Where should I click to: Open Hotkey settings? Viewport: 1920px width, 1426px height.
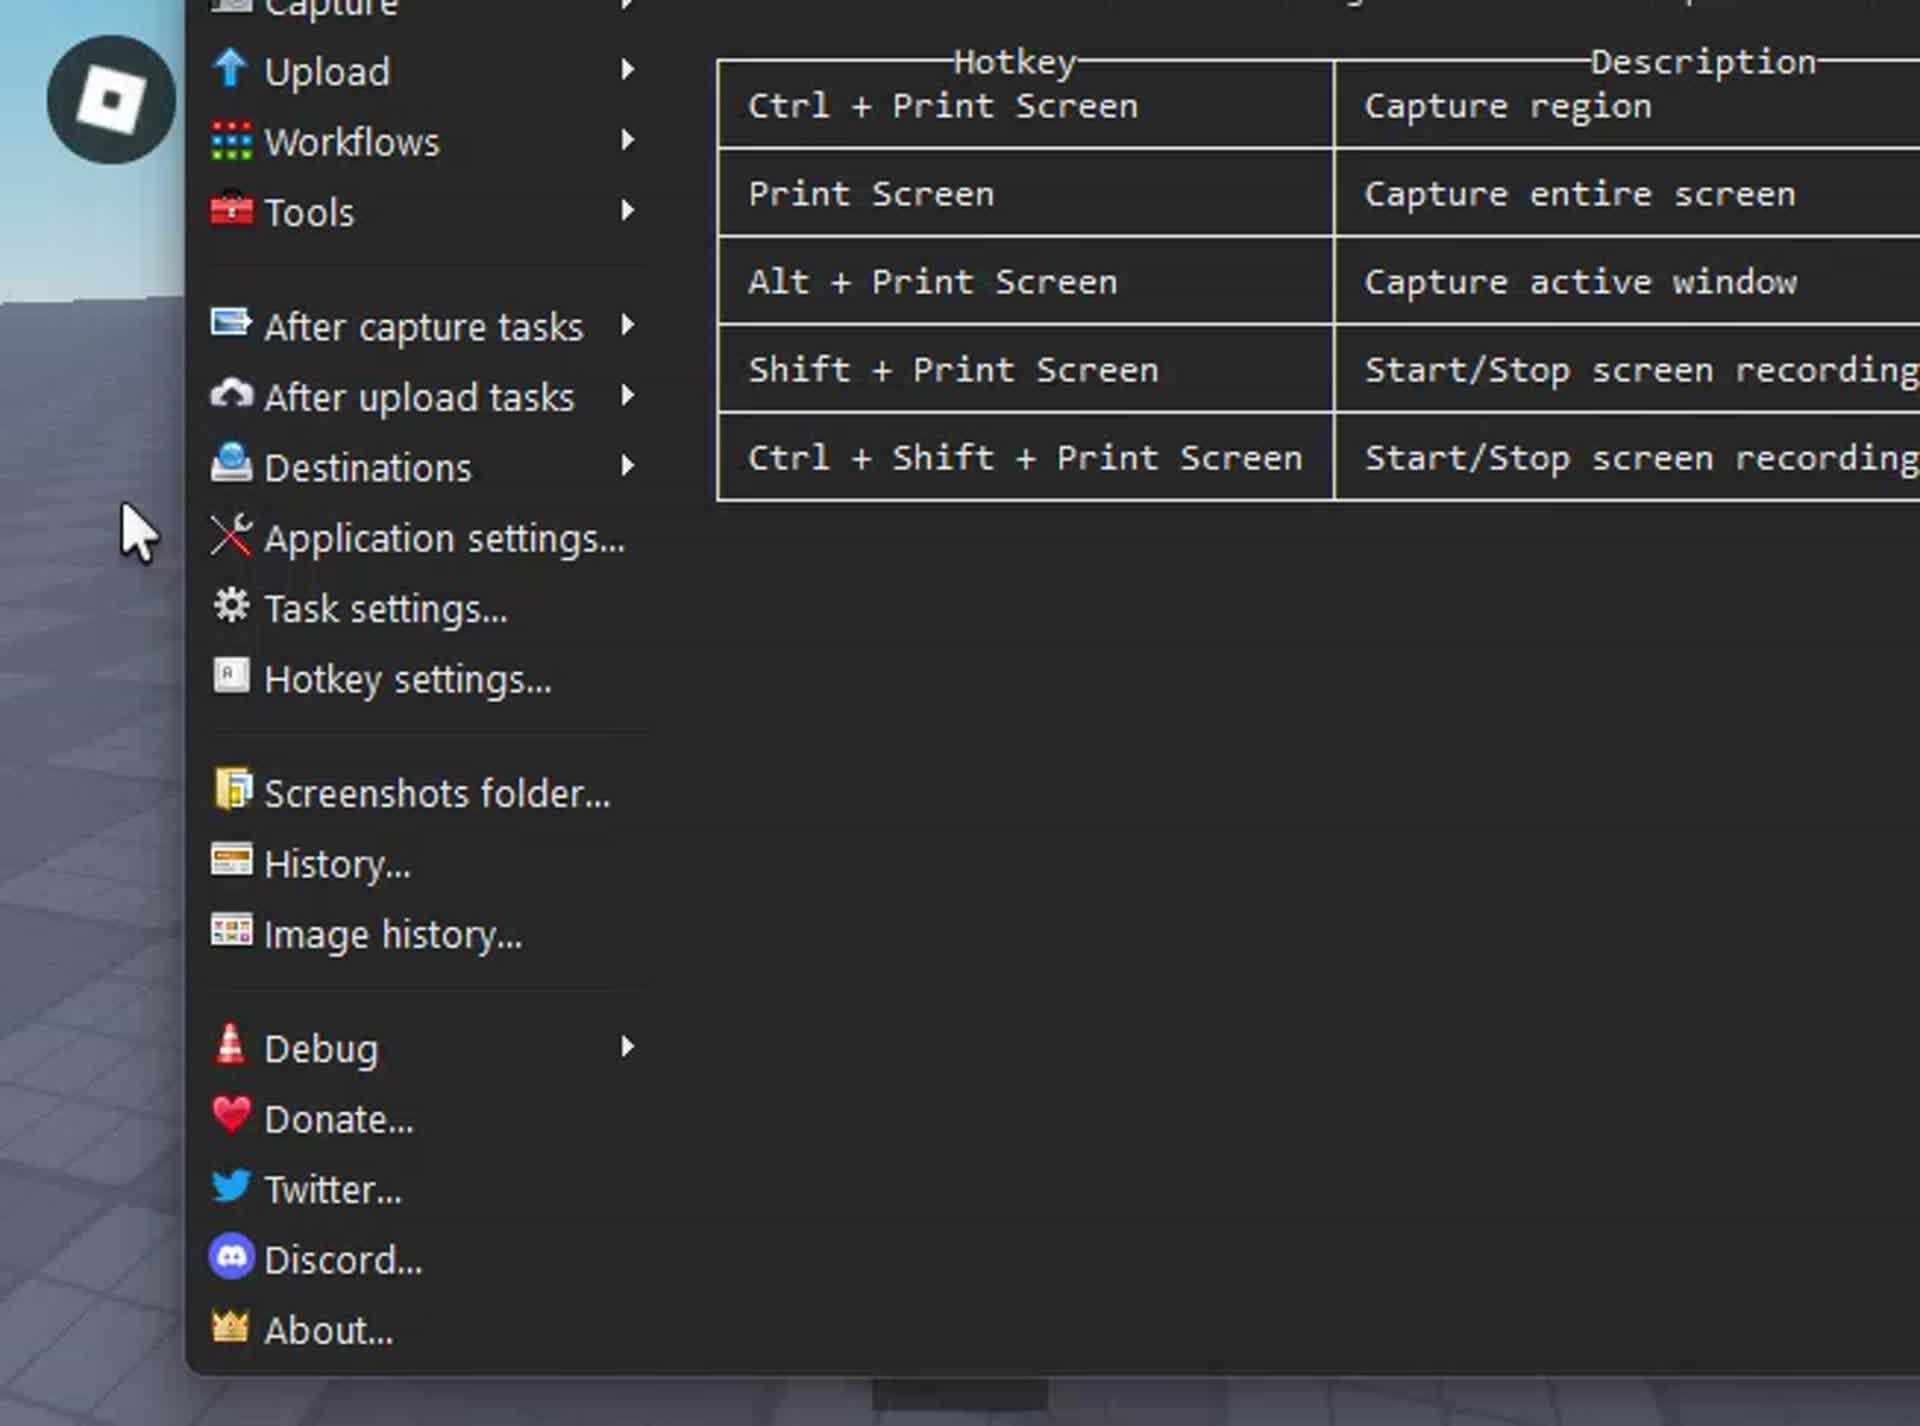(x=407, y=680)
